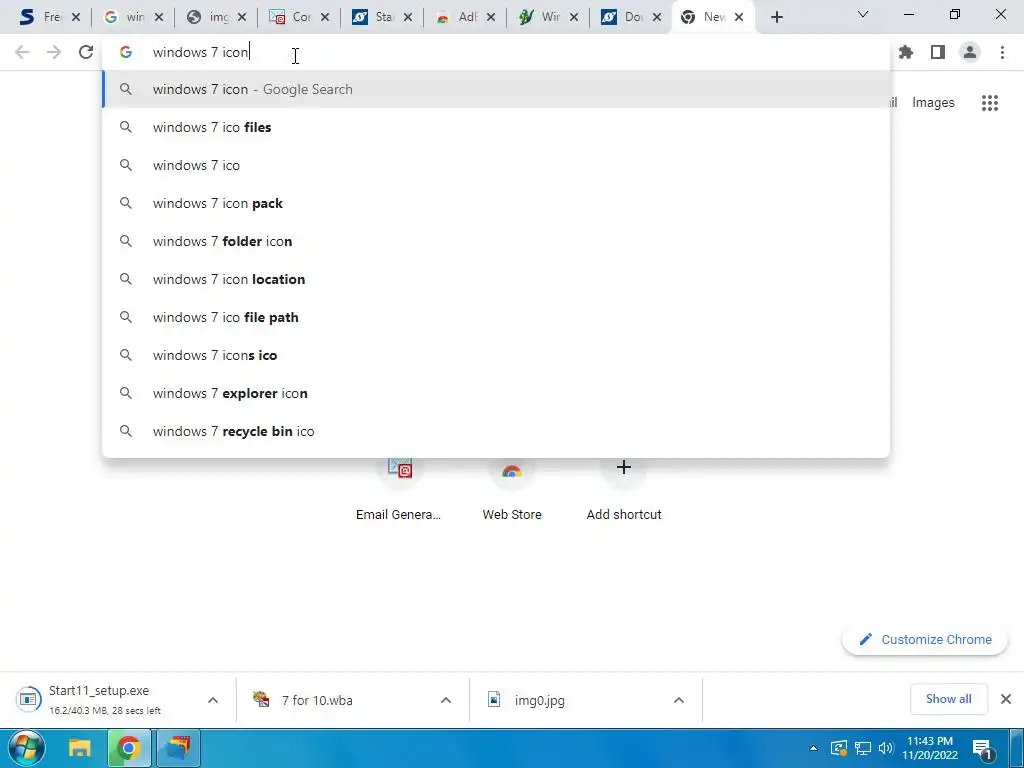Open a new tab with plus button
1024x768 pixels.
[x=776, y=18]
